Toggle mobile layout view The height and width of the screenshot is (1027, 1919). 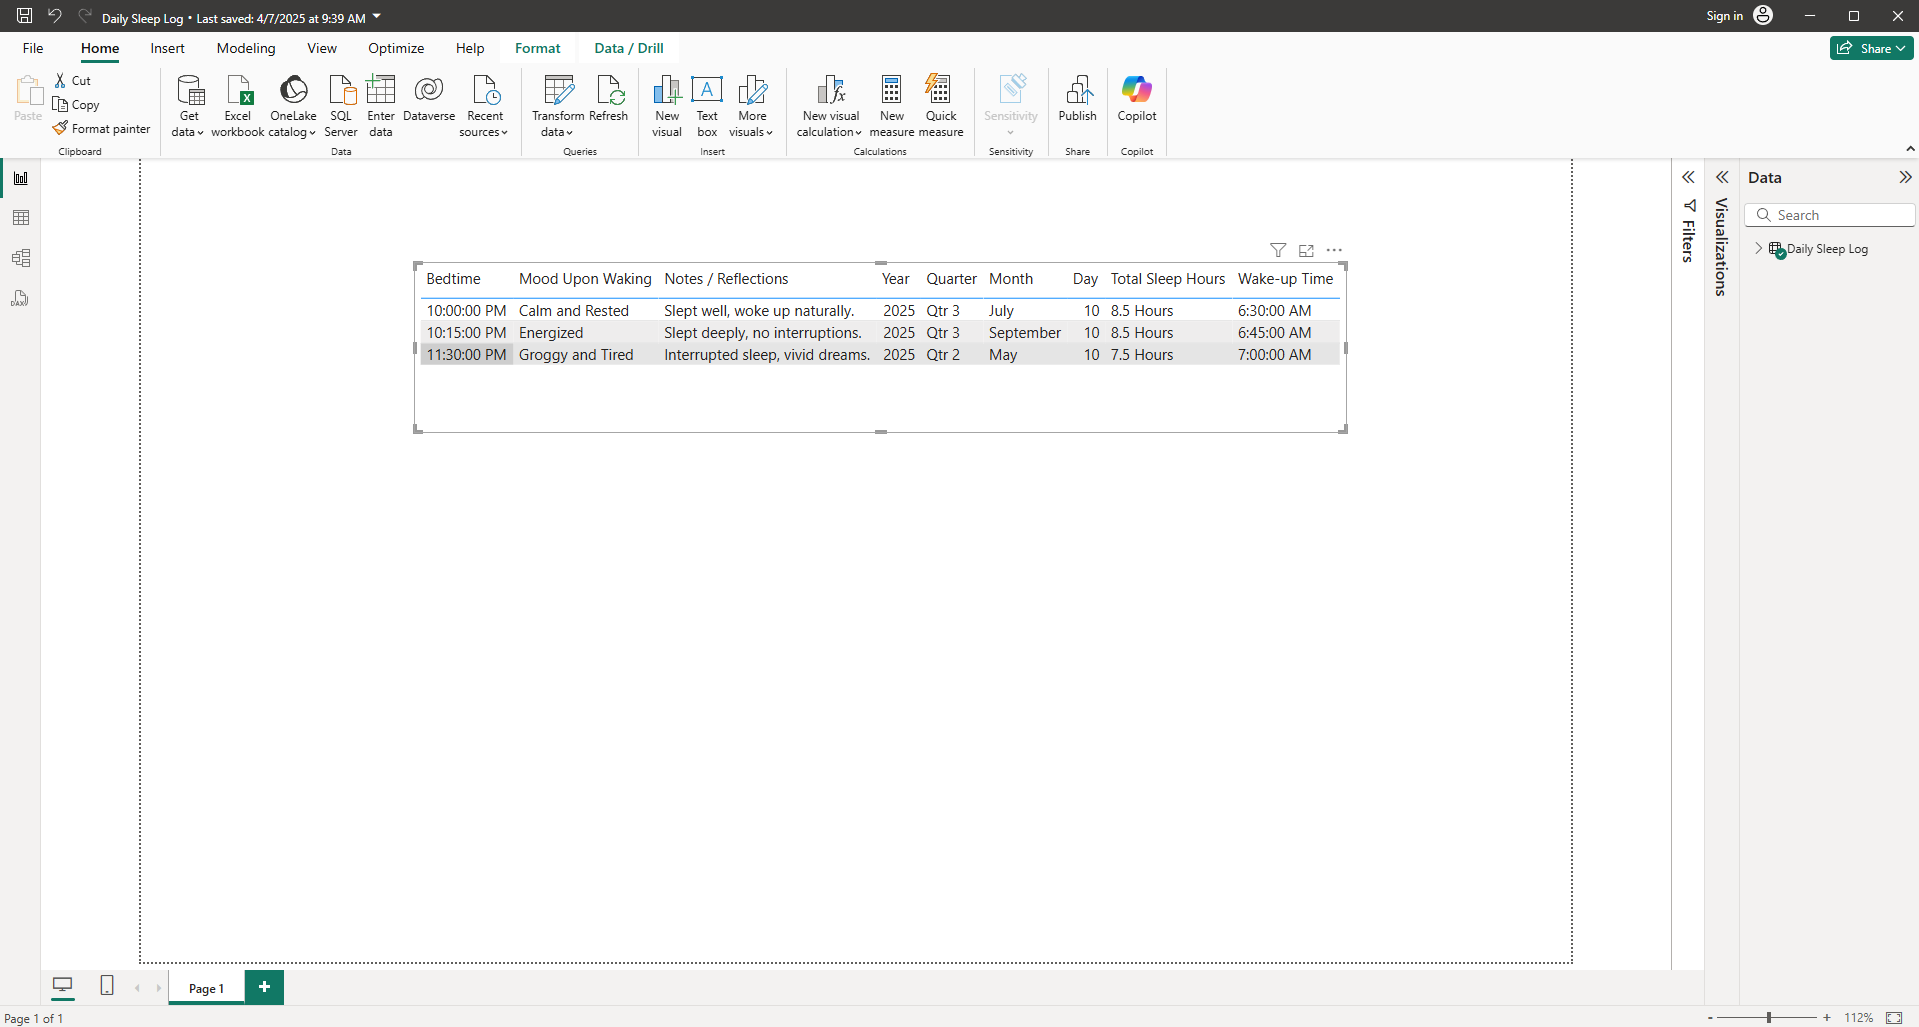tap(107, 986)
